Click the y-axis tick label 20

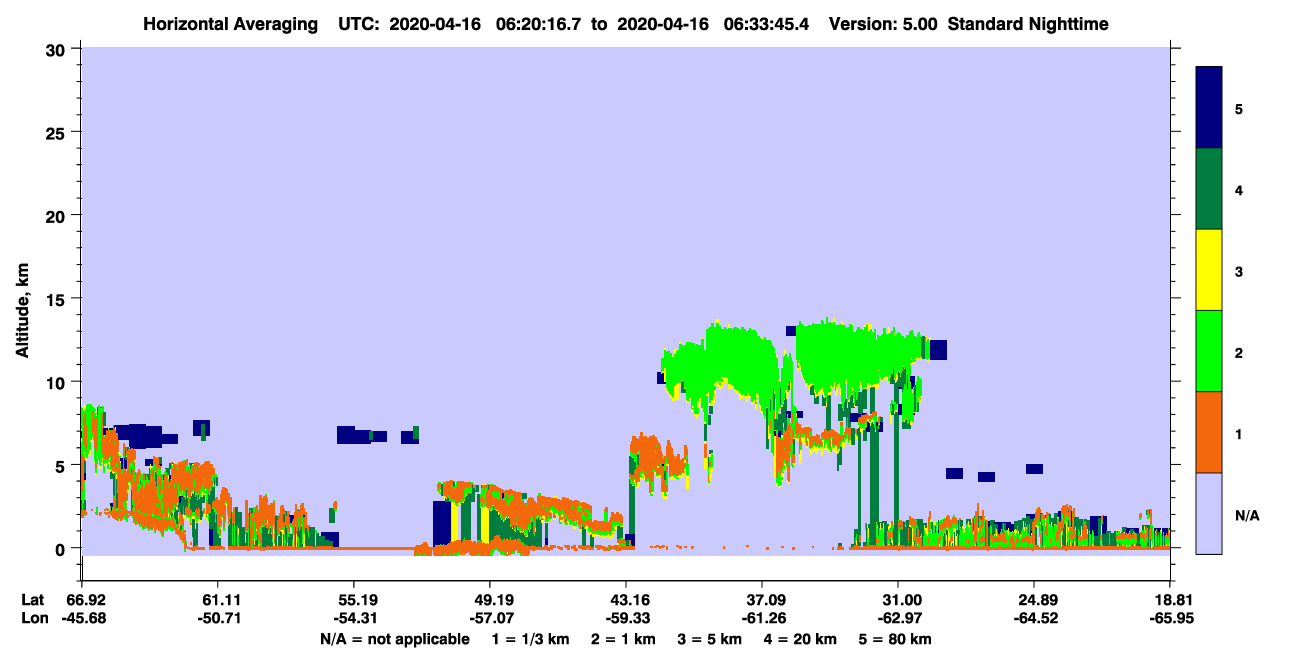[58, 215]
